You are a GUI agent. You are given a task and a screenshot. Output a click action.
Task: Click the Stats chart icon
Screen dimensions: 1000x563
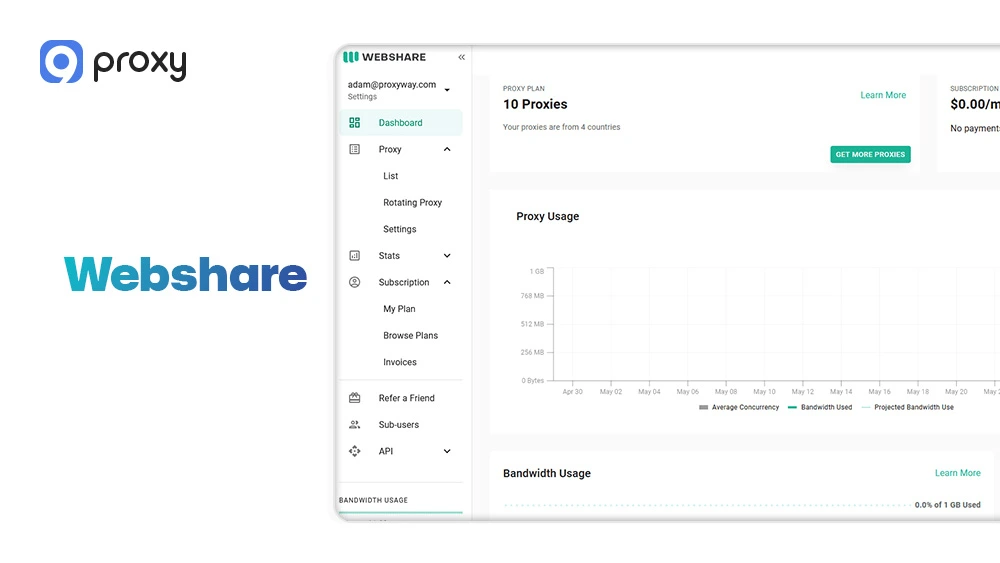pyautogui.click(x=354, y=256)
